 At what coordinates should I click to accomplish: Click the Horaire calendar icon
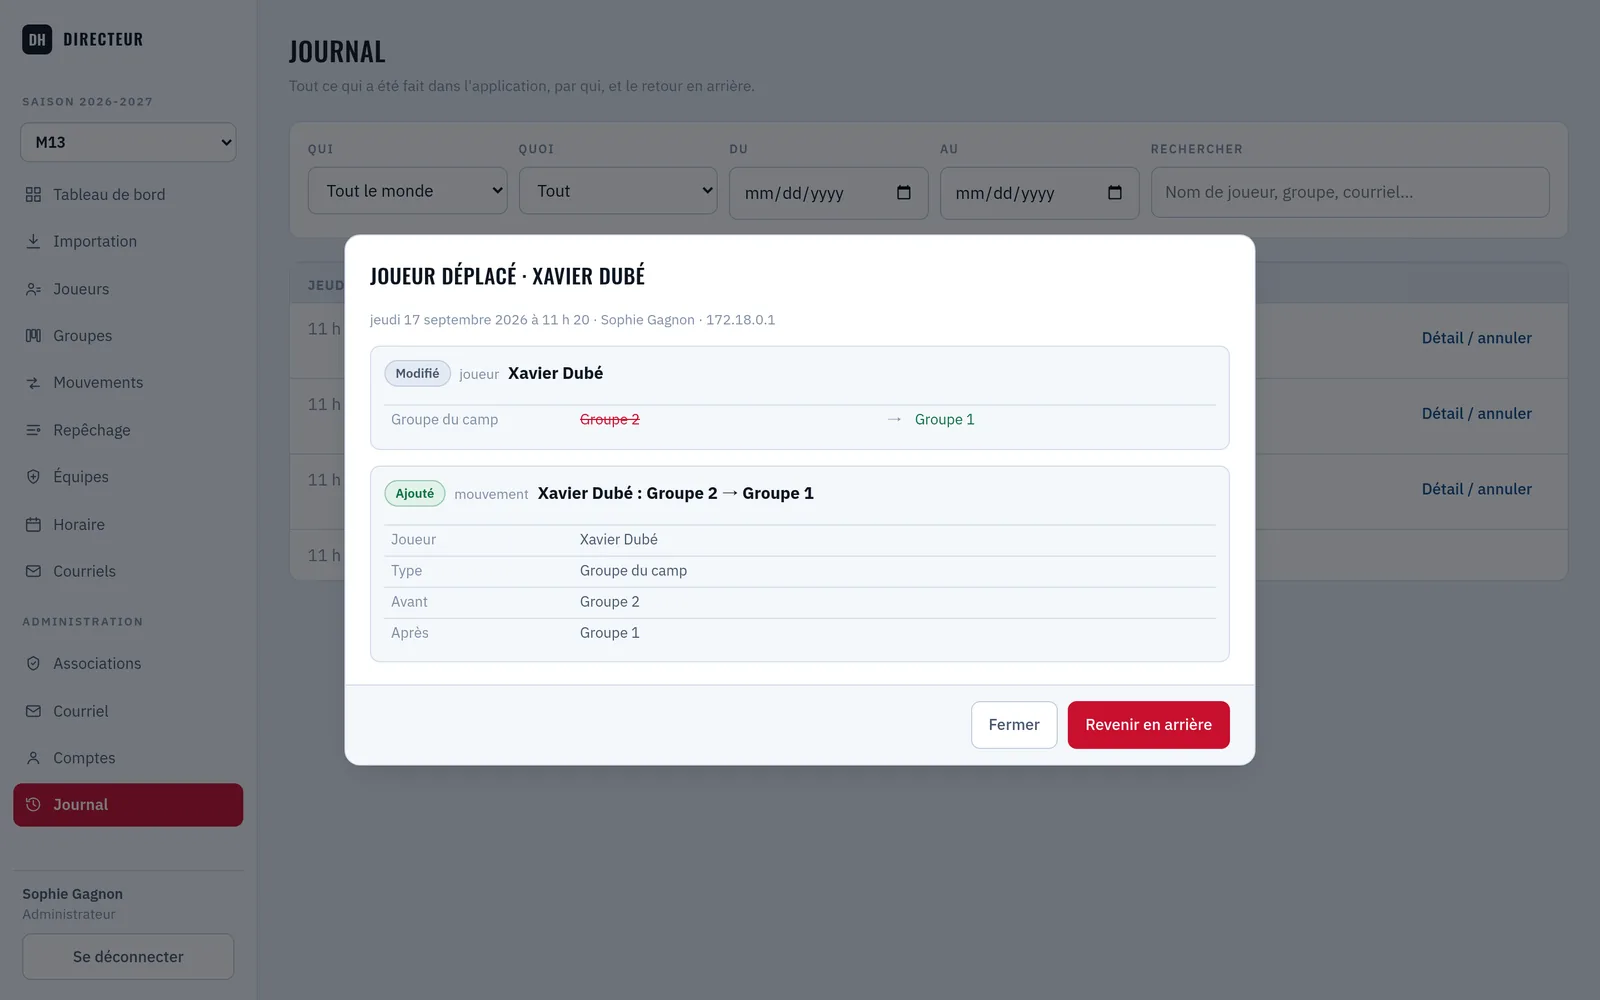pos(33,524)
